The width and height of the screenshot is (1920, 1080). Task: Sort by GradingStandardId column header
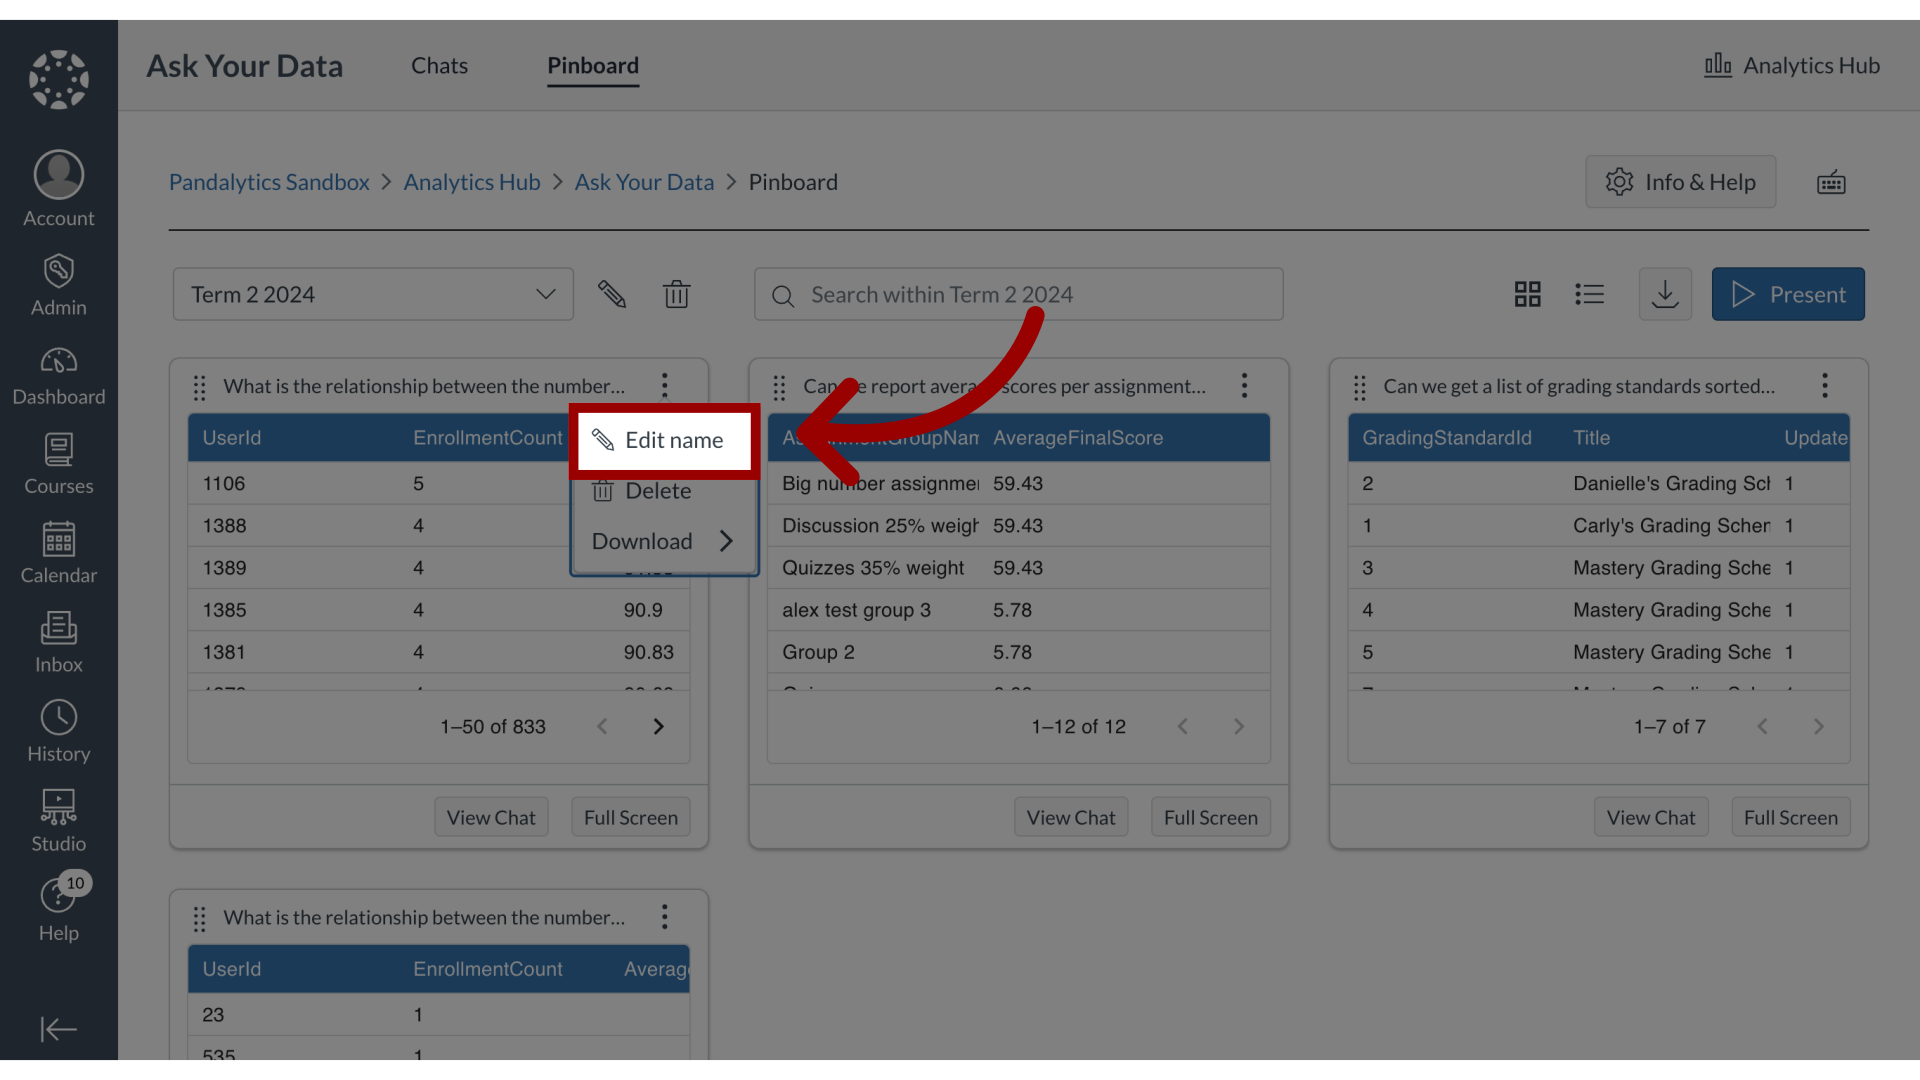(x=1447, y=438)
